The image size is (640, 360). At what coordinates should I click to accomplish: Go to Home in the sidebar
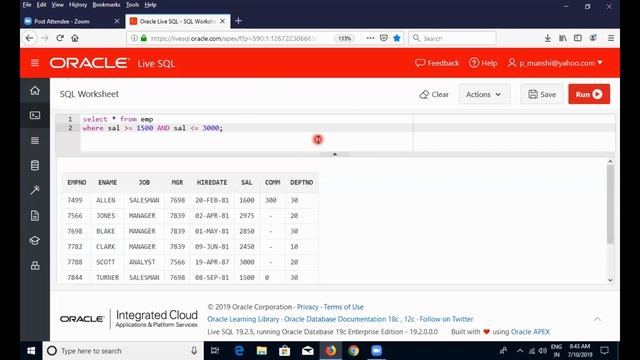tap(35, 90)
